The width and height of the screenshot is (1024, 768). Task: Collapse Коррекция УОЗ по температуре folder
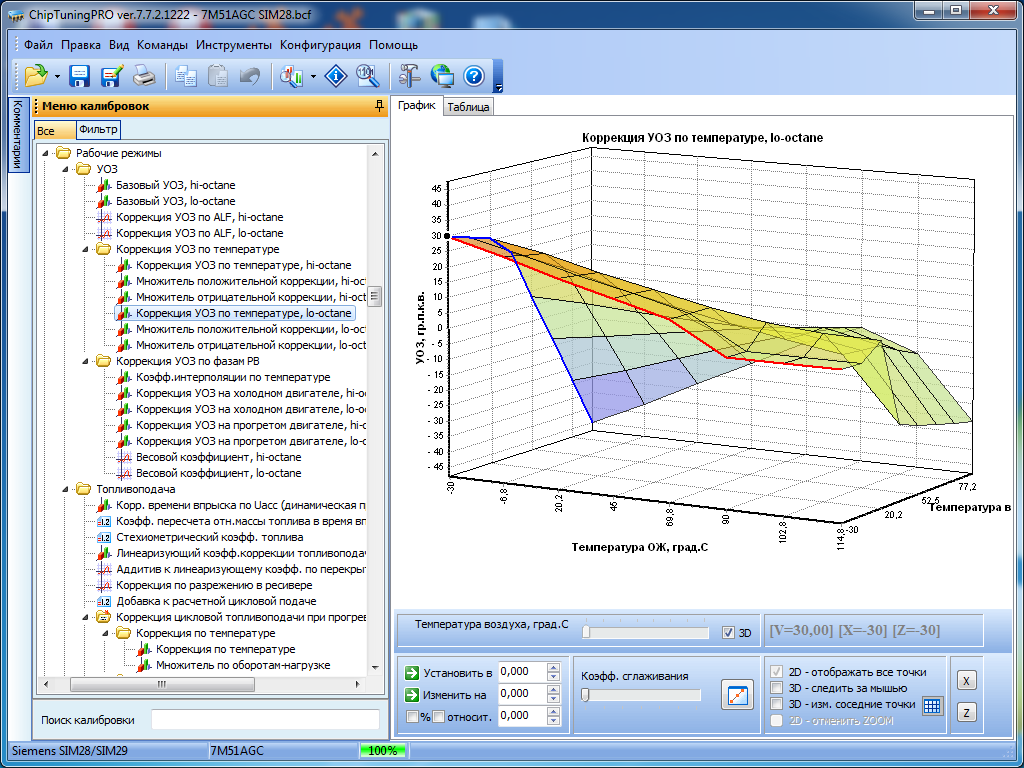pyautogui.click(x=86, y=249)
